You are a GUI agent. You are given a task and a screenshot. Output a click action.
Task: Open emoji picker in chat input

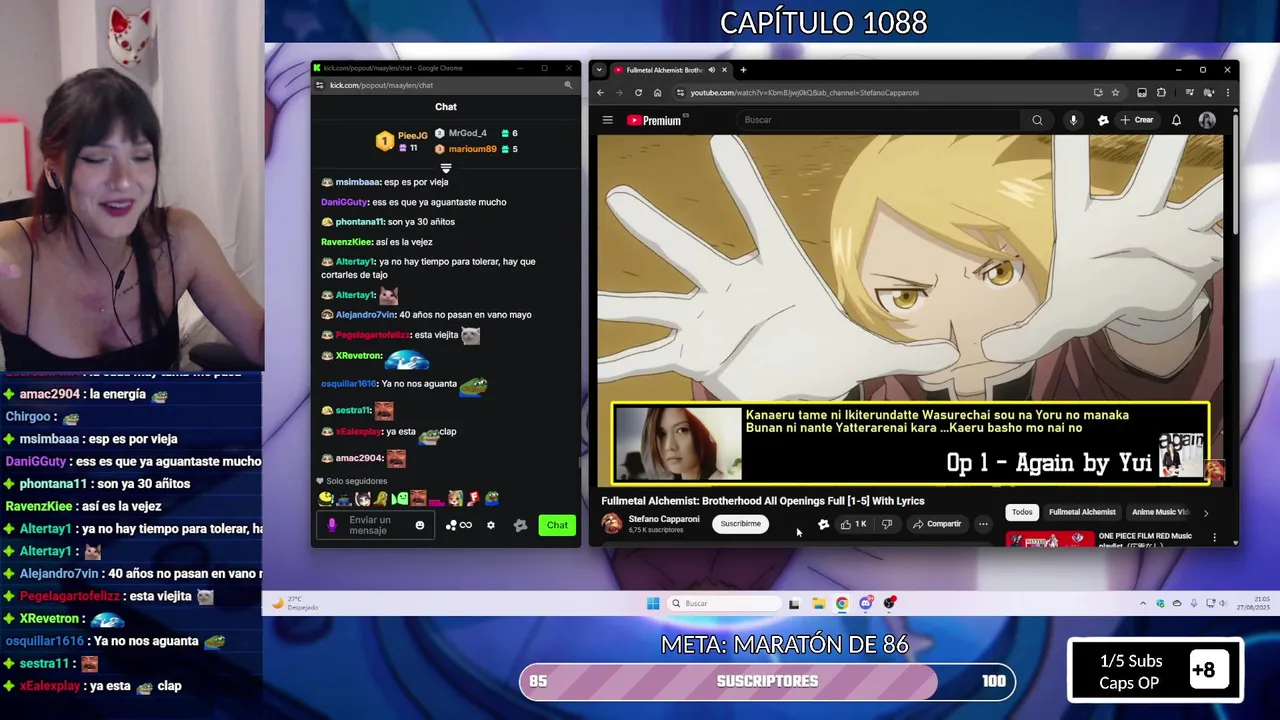click(x=420, y=525)
